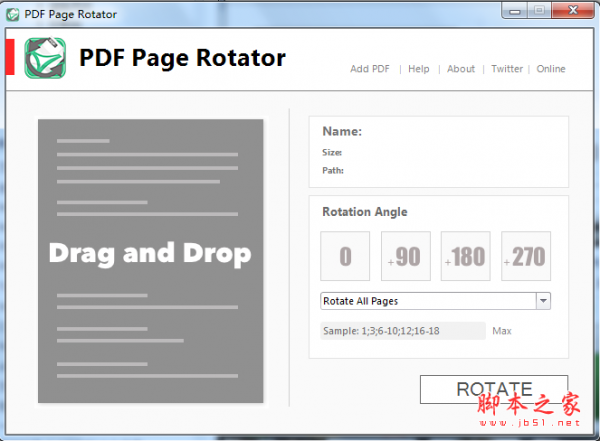Click the Max label beside page range
This screenshot has height=441, width=600.
point(502,331)
